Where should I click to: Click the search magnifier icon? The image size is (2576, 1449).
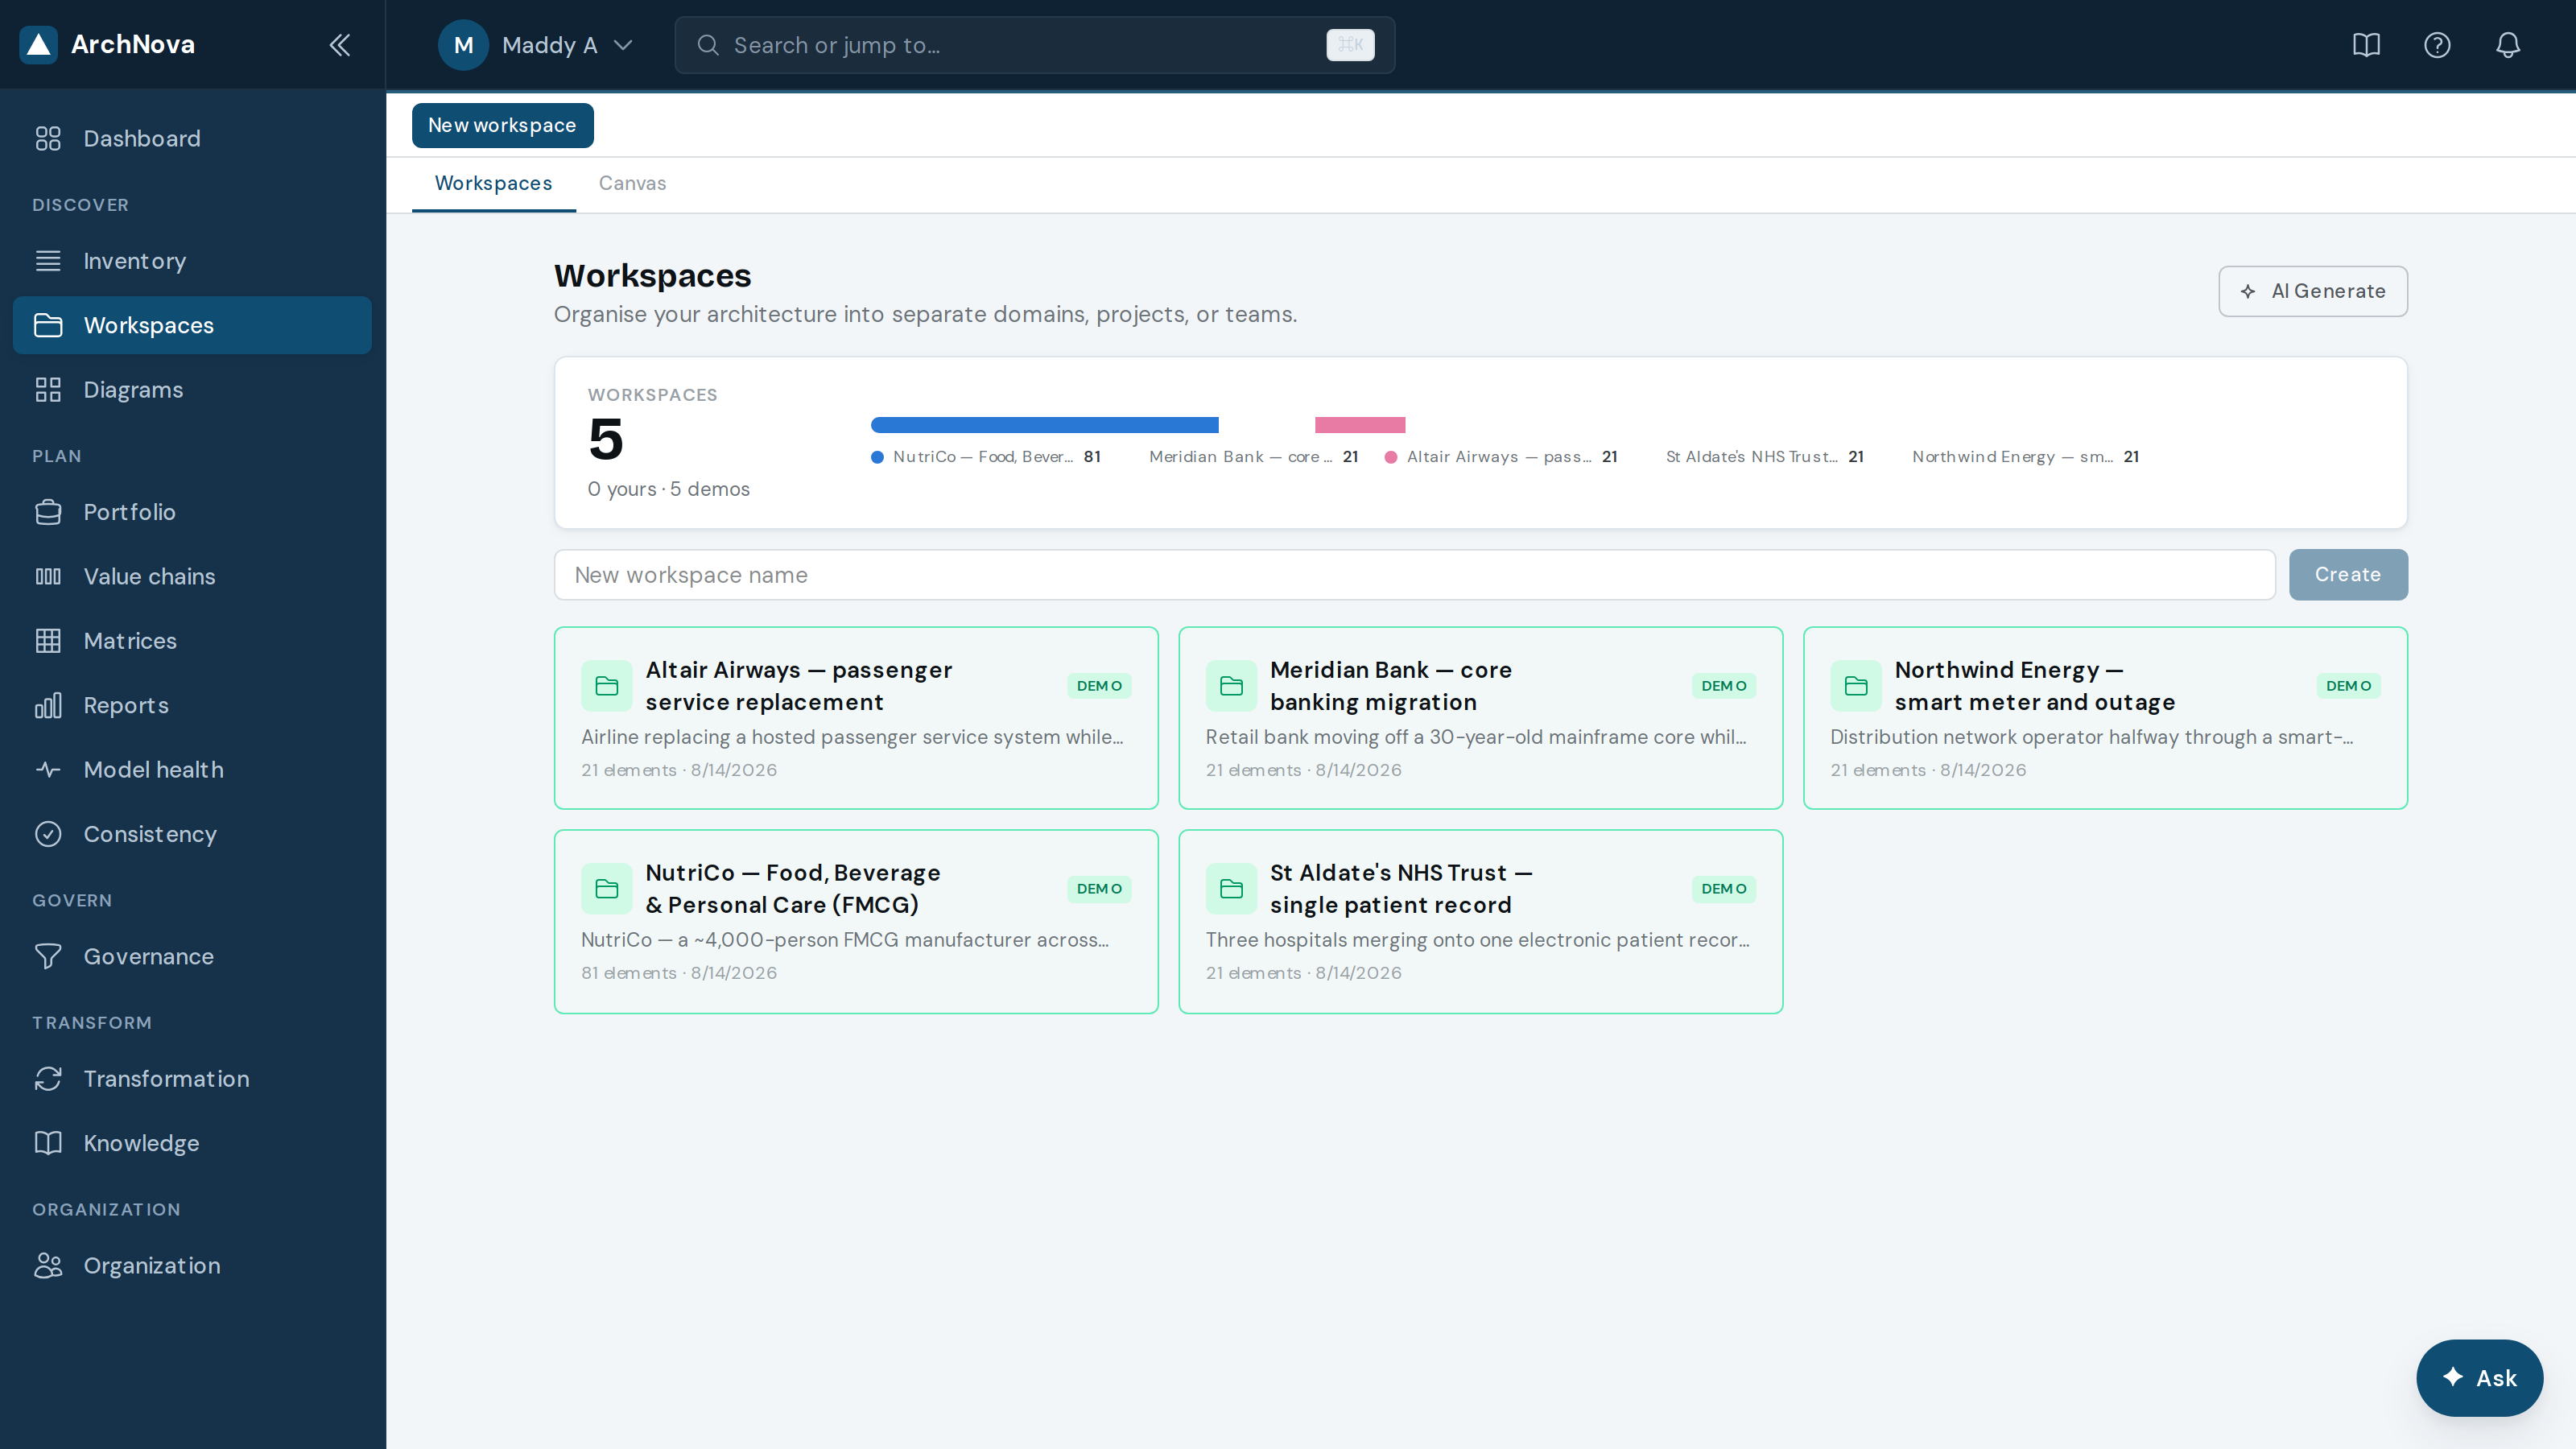pos(708,45)
